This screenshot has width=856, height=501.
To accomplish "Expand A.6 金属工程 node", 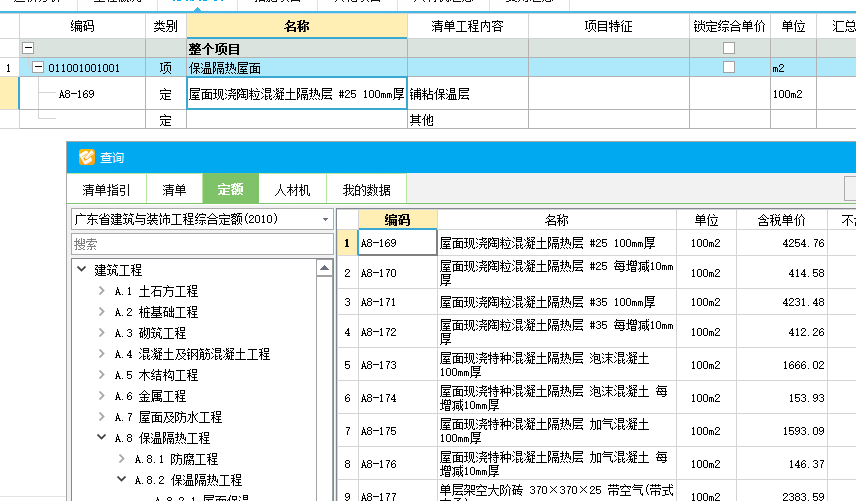I will point(102,395).
